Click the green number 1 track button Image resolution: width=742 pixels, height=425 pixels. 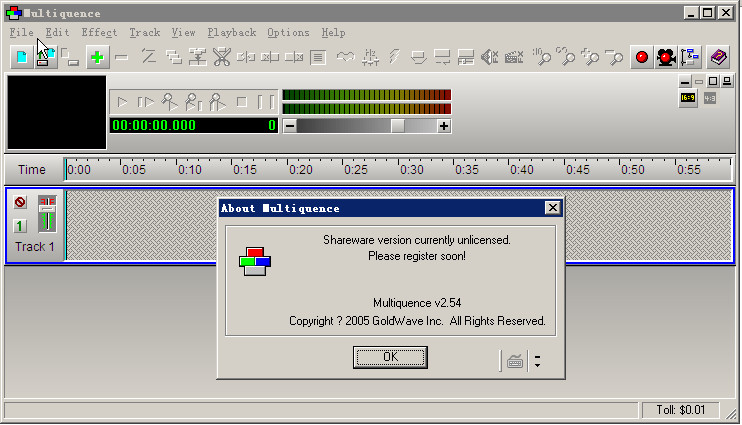[x=20, y=226]
